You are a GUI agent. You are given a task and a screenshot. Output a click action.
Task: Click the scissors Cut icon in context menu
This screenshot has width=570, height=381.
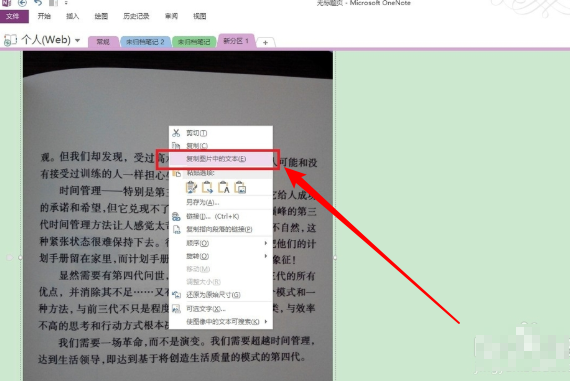pos(176,133)
